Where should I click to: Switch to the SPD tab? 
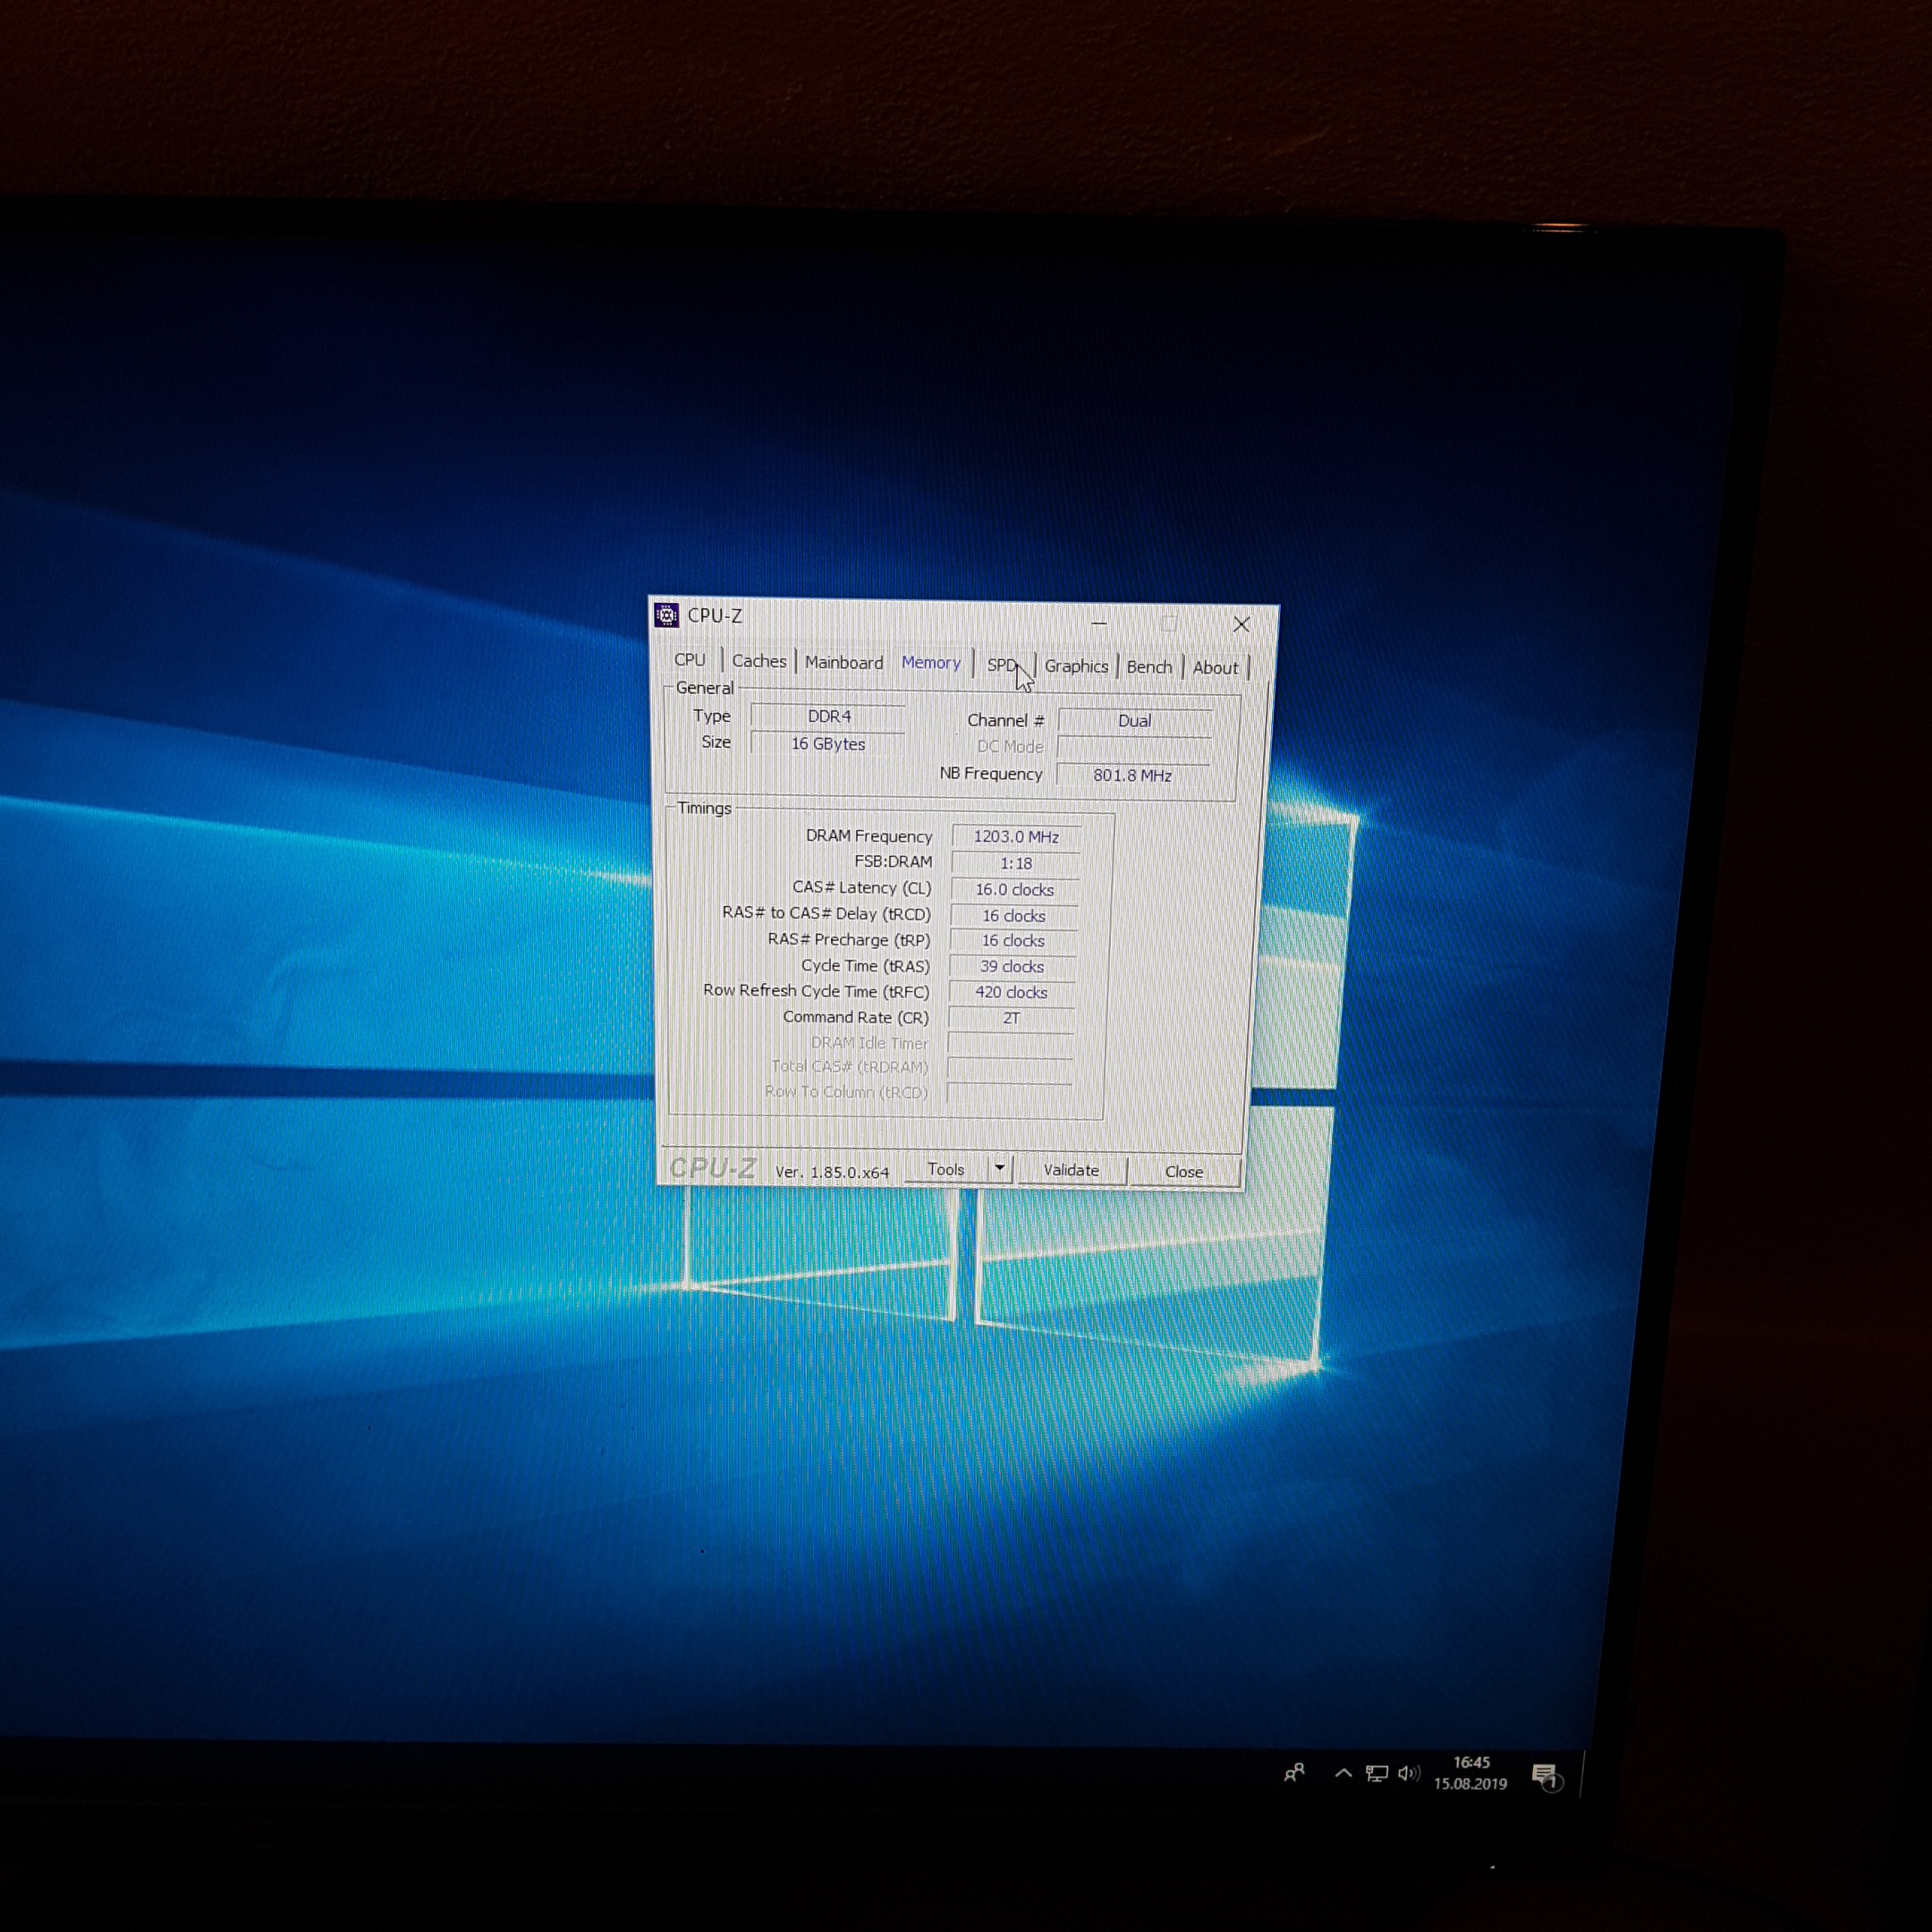point(1003,665)
